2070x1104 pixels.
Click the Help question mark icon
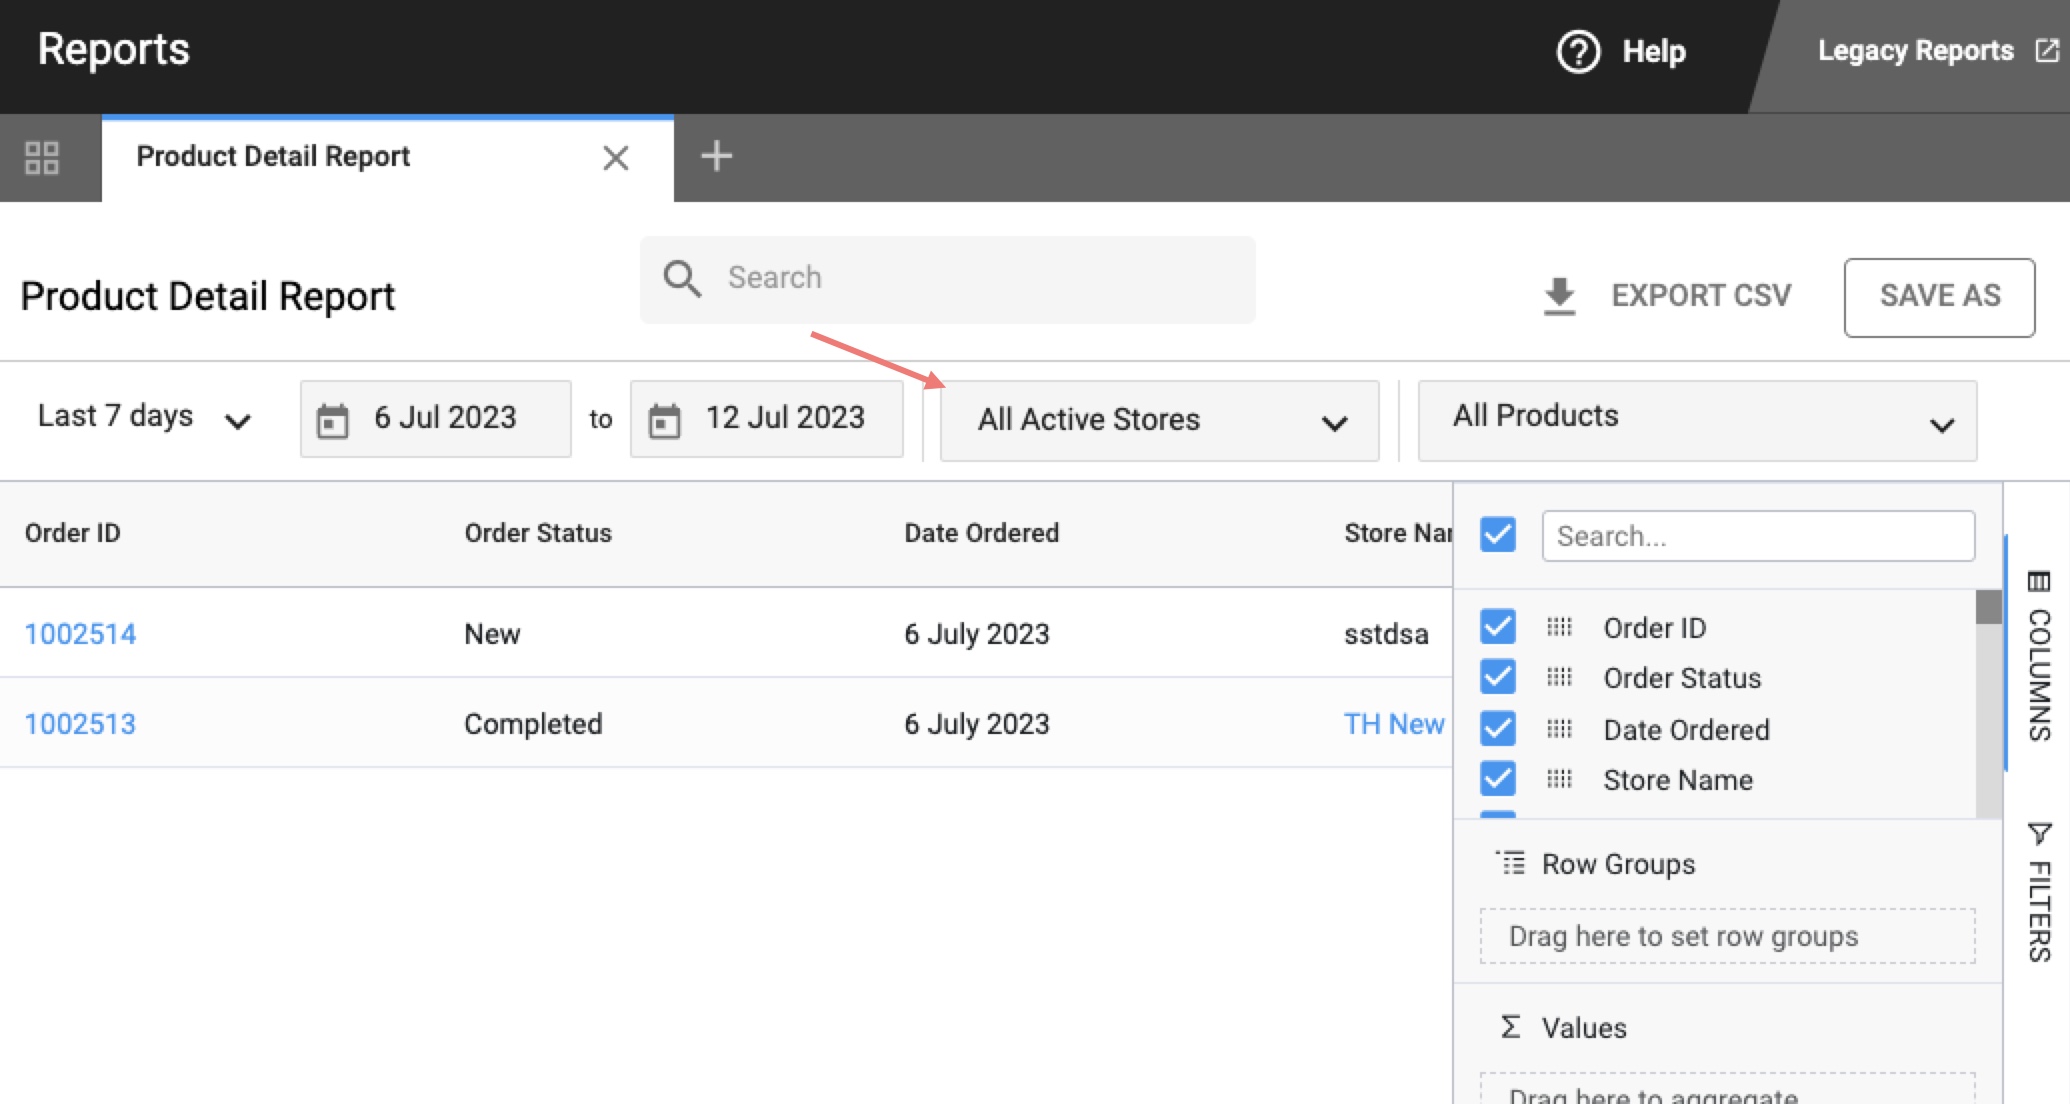[1578, 51]
